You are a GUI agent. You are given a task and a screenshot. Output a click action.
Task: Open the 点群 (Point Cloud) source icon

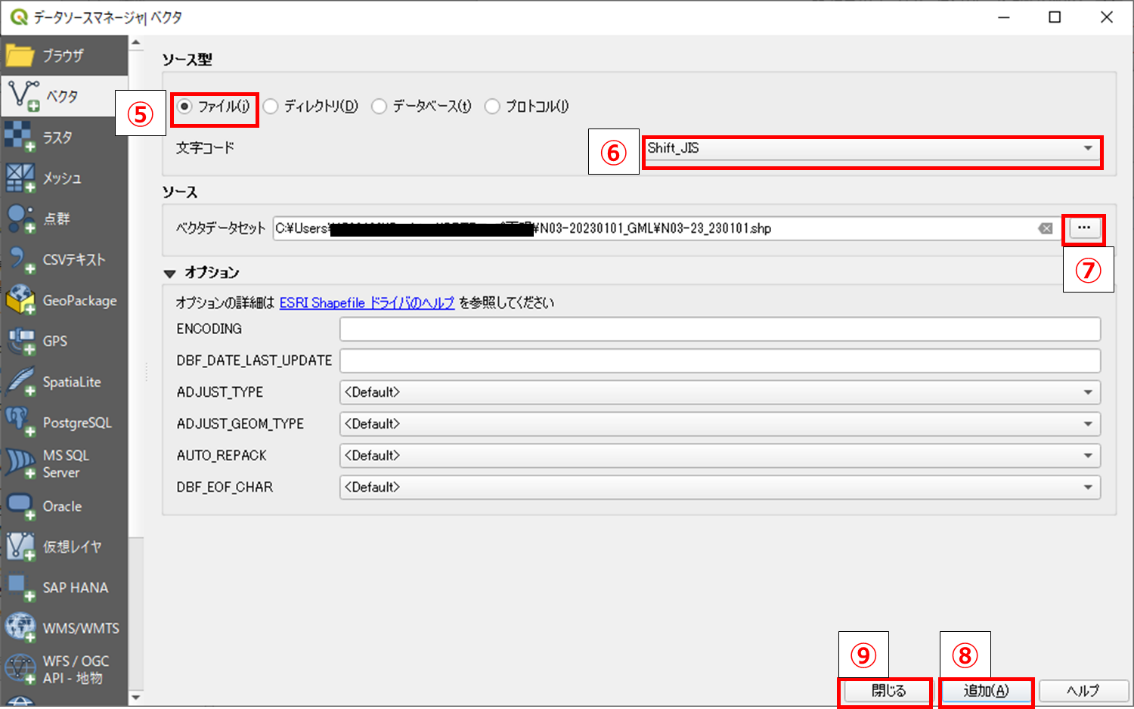(x=20, y=218)
